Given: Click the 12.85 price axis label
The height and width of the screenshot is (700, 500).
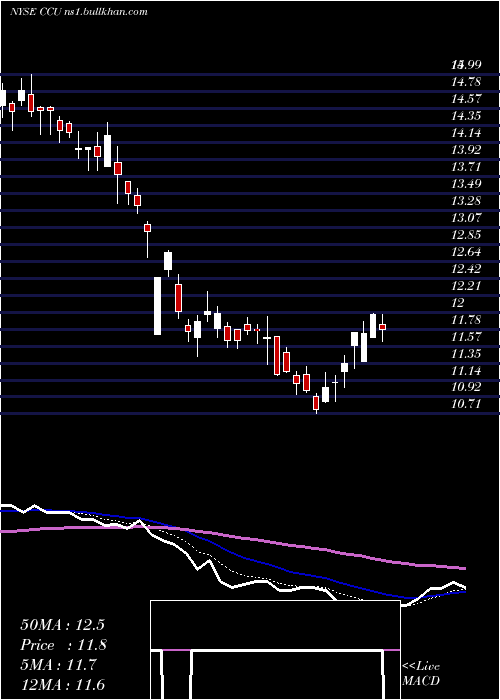Looking at the screenshot, I should click(466, 234).
